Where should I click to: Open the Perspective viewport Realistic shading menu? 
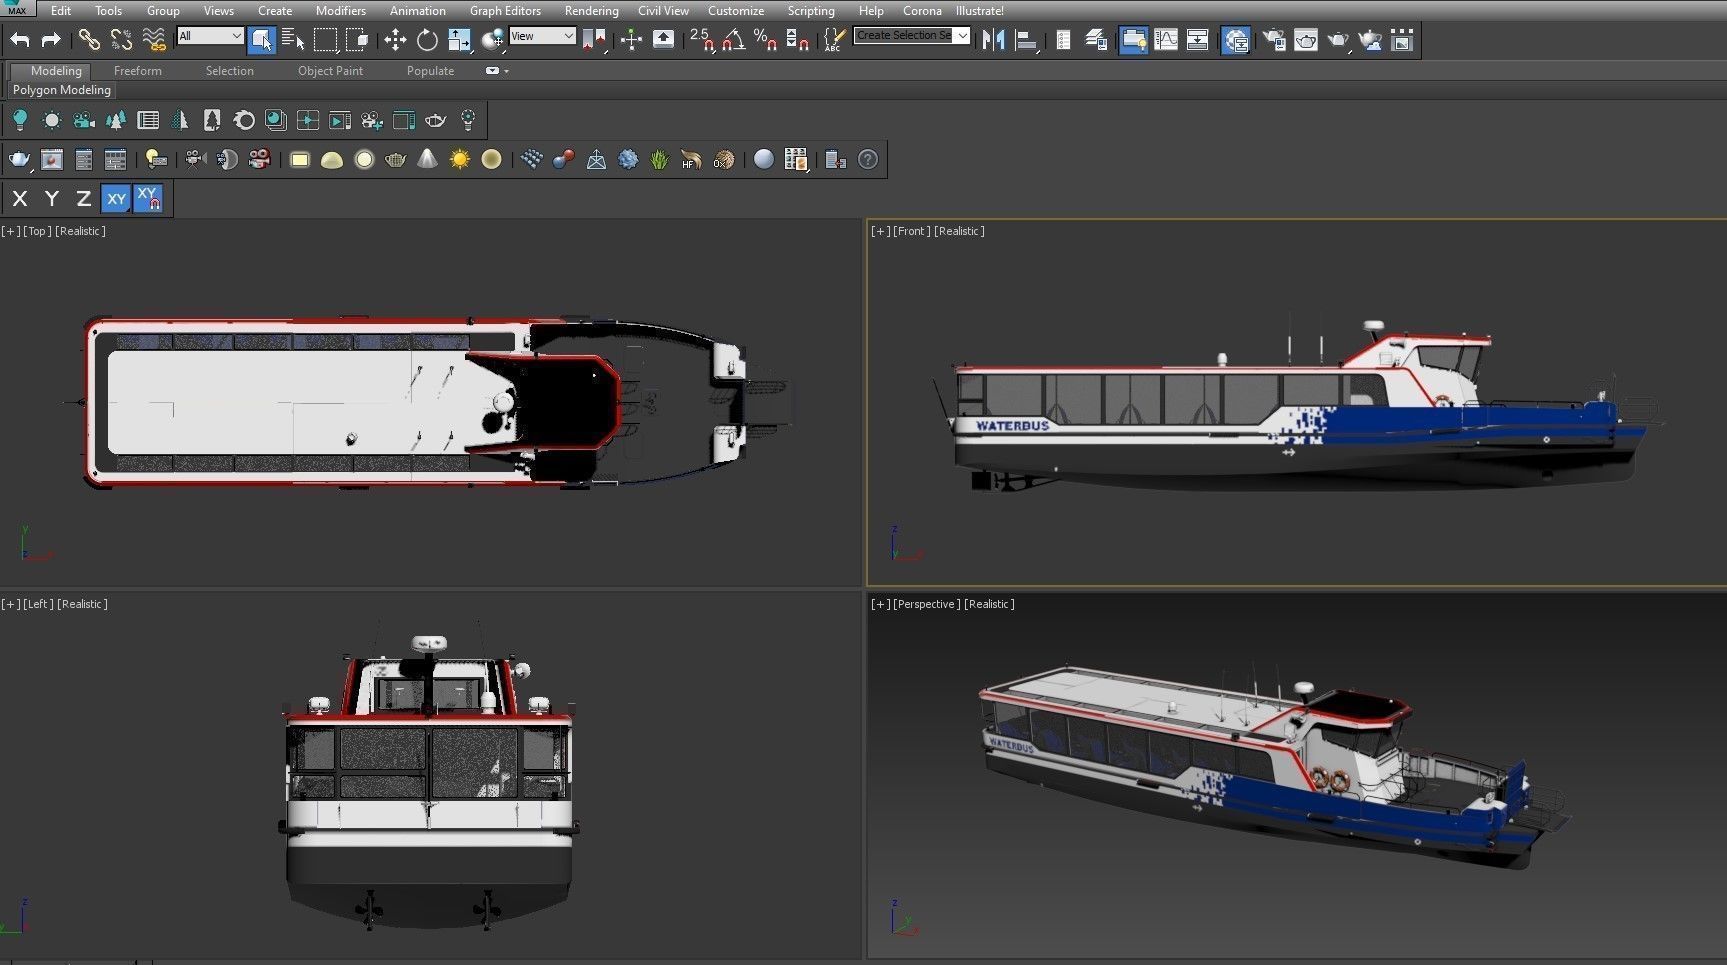point(989,604)
